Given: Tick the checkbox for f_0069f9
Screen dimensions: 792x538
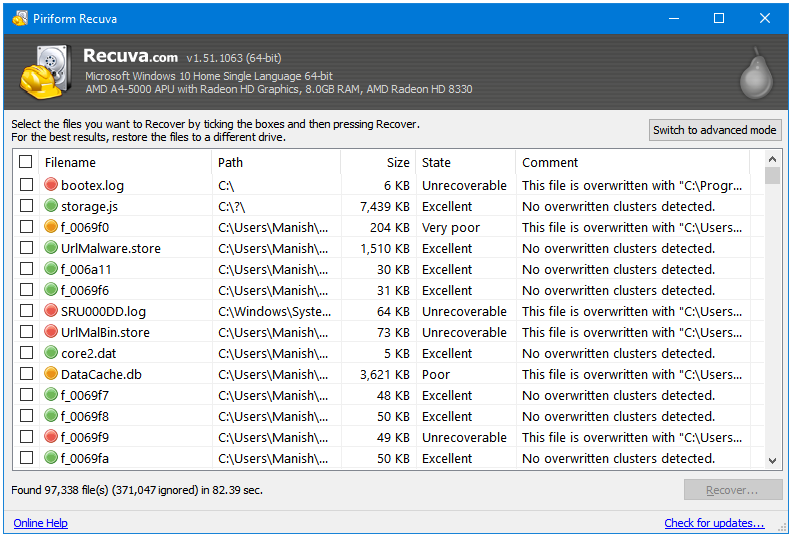Looking at the screenshot, I should pos(26,436).
